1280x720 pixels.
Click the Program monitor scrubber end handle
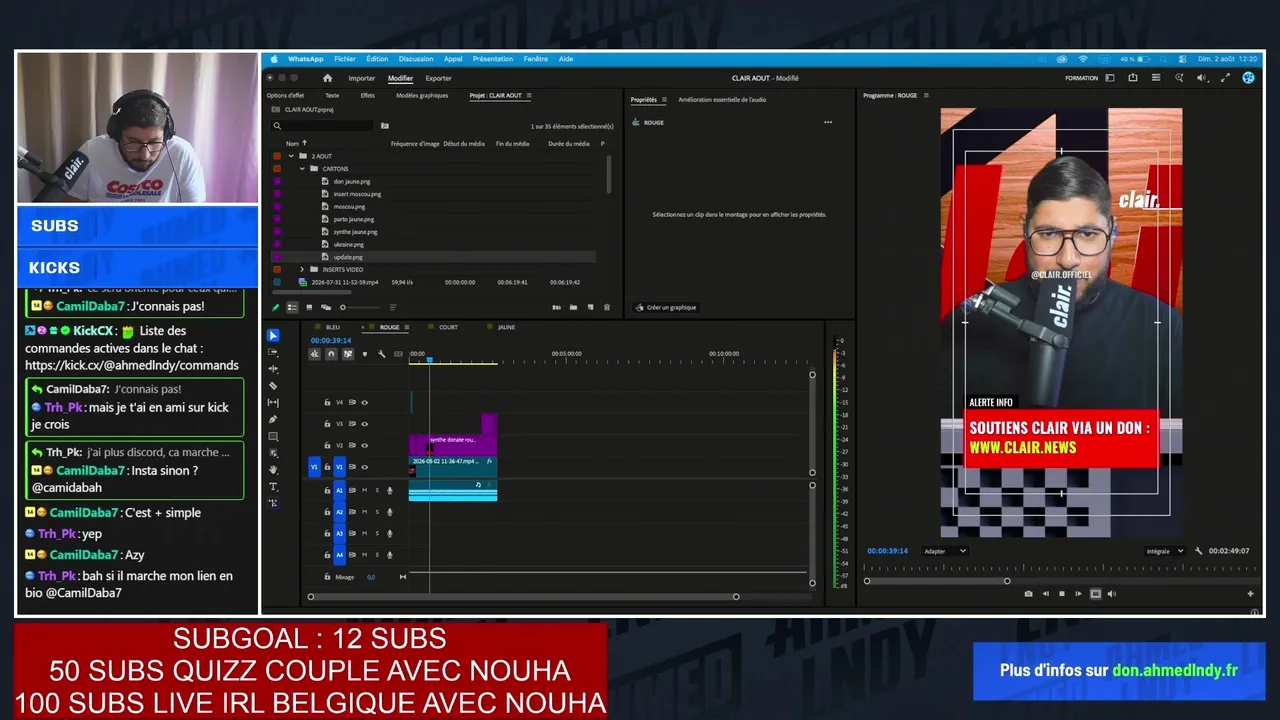[x=1007, y=581]
